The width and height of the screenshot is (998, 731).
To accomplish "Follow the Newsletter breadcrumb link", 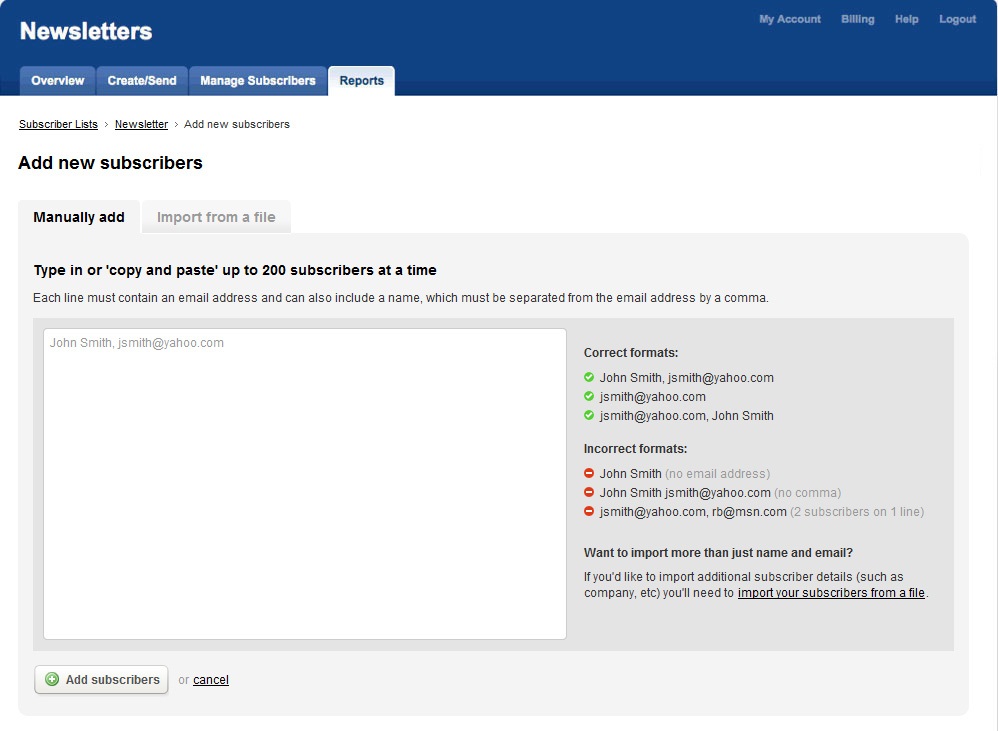I will coord(141,124).
